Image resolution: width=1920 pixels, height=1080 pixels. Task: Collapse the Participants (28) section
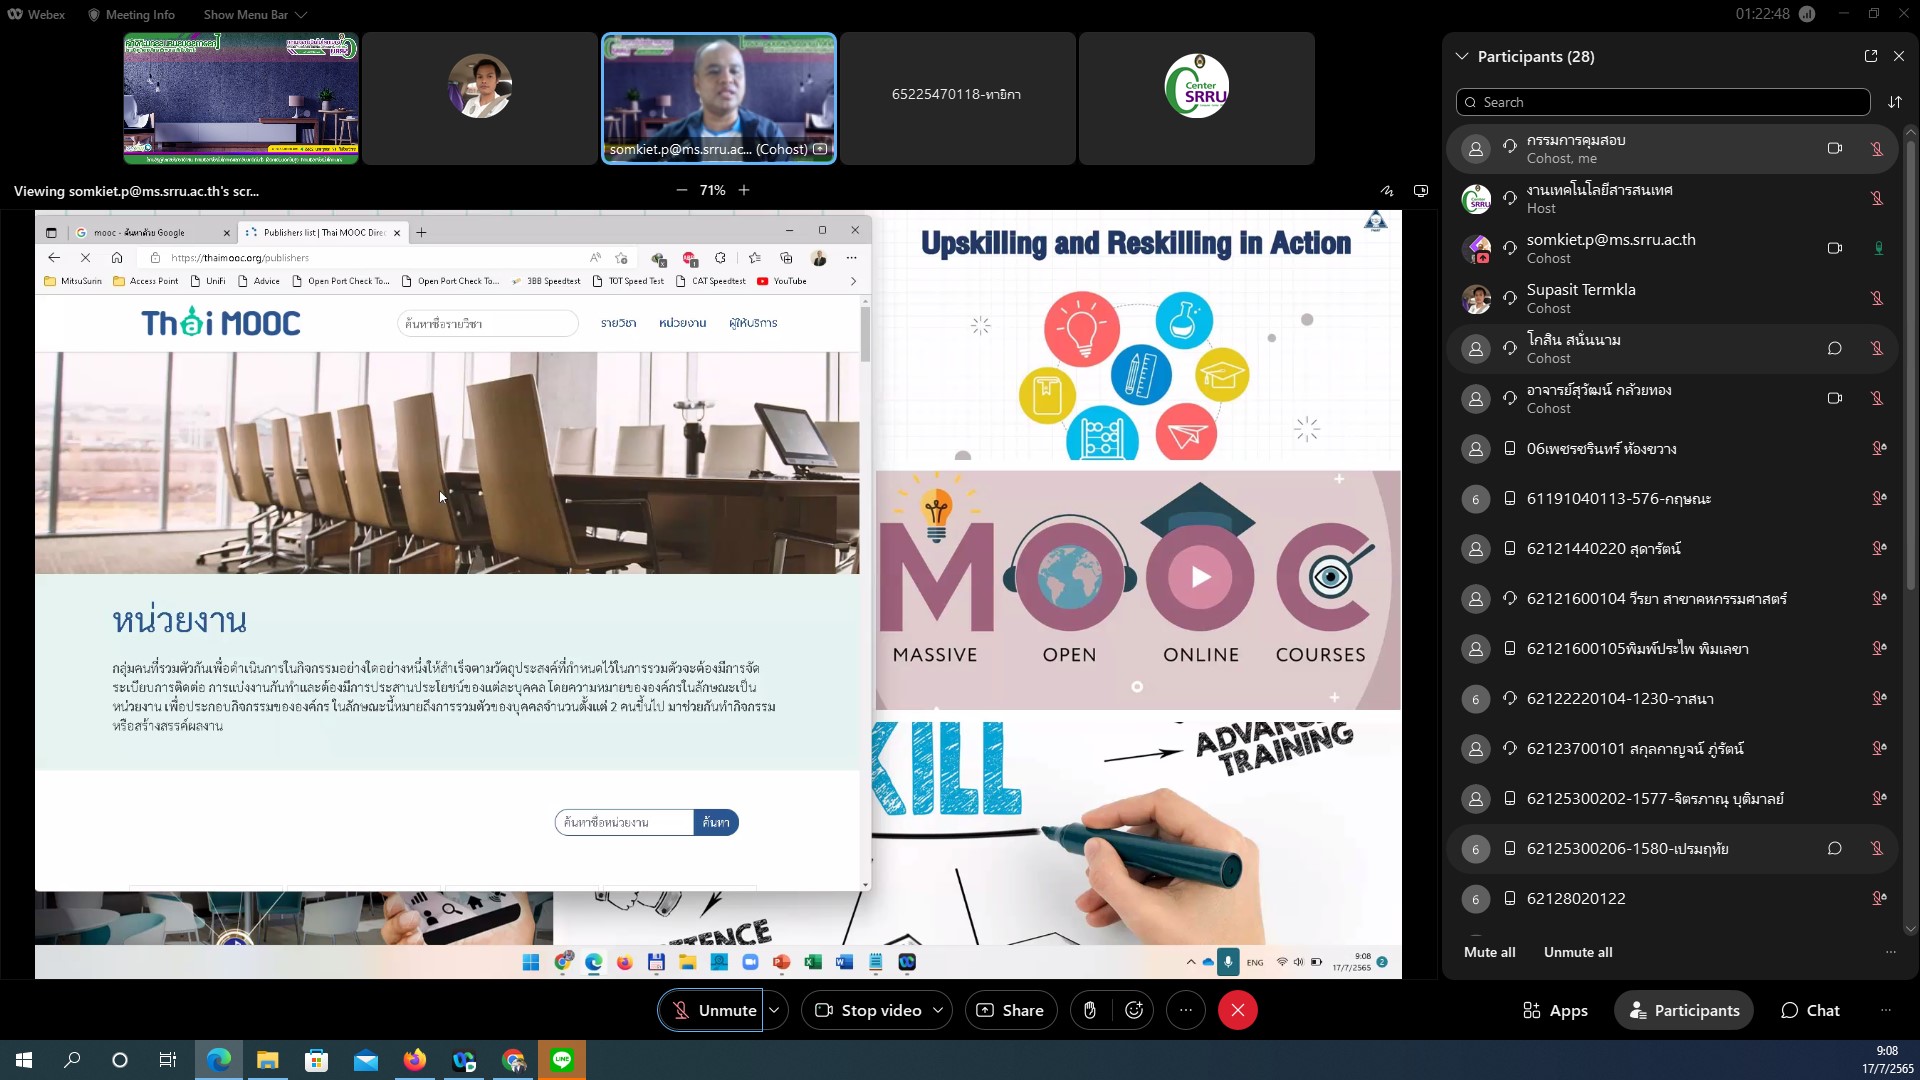(1462, 56)
